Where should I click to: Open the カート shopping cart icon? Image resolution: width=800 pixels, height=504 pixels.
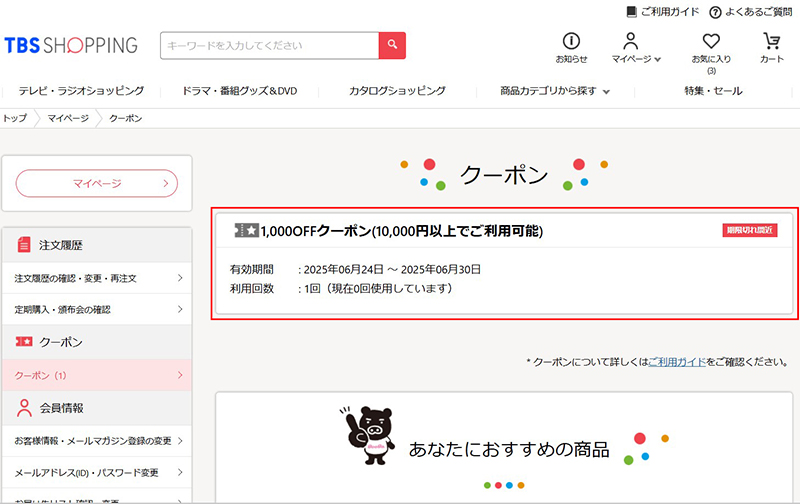click(771, 41)
